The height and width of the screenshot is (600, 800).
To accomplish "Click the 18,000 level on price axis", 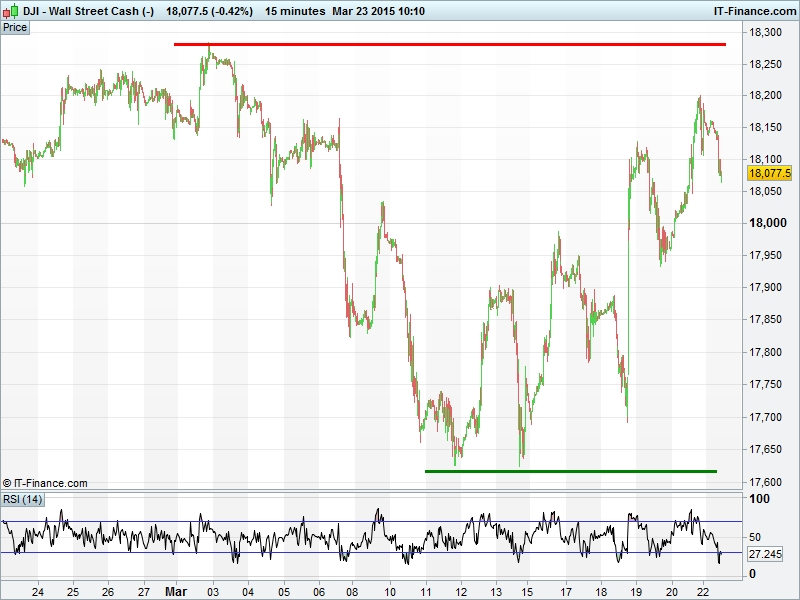I will point(769,223).
